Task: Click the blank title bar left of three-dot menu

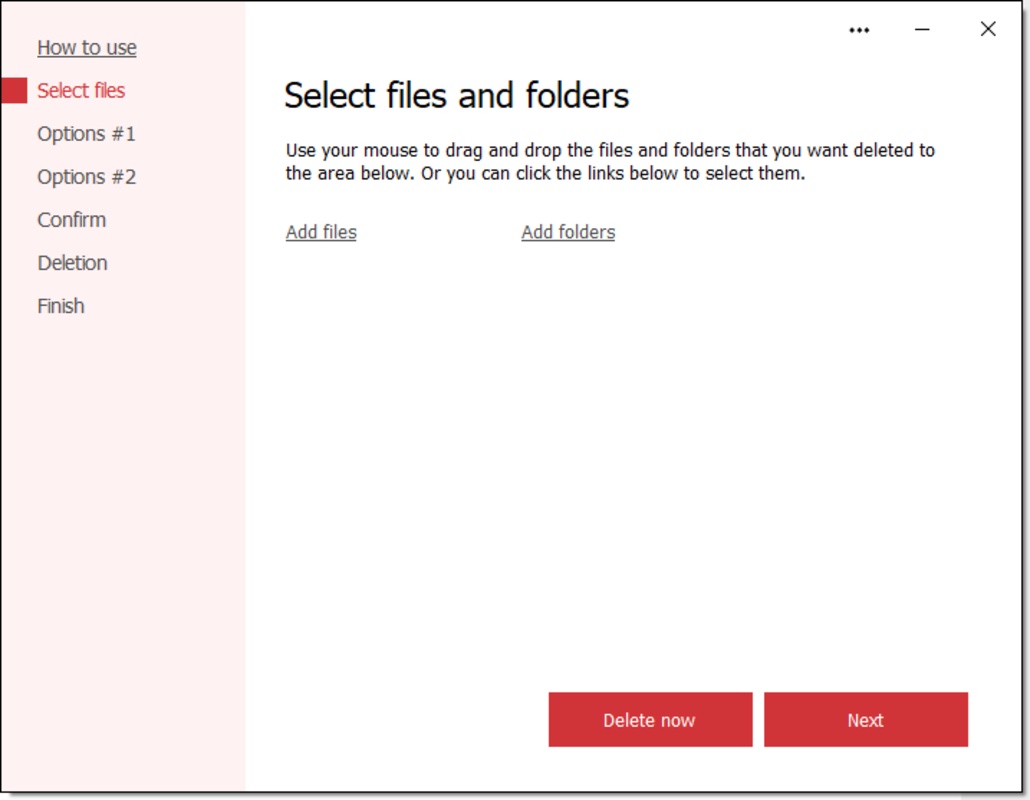Action: [x=550, y=30]
